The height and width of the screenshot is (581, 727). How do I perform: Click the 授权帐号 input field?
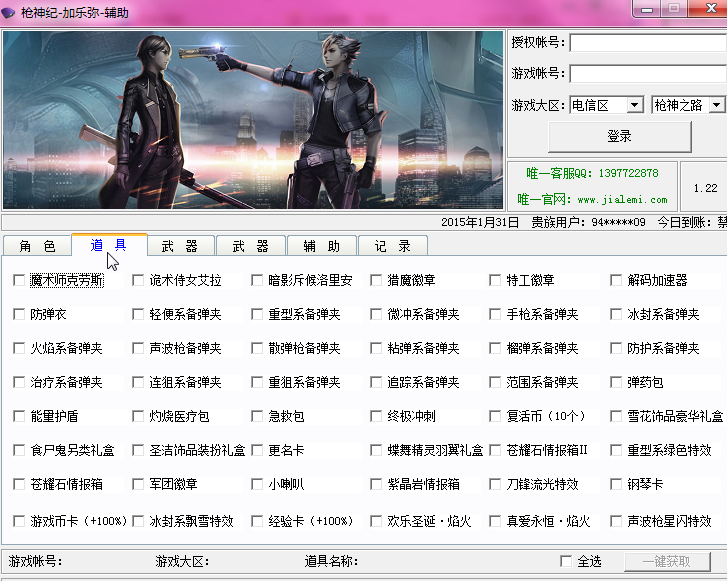tap(648, 43)
